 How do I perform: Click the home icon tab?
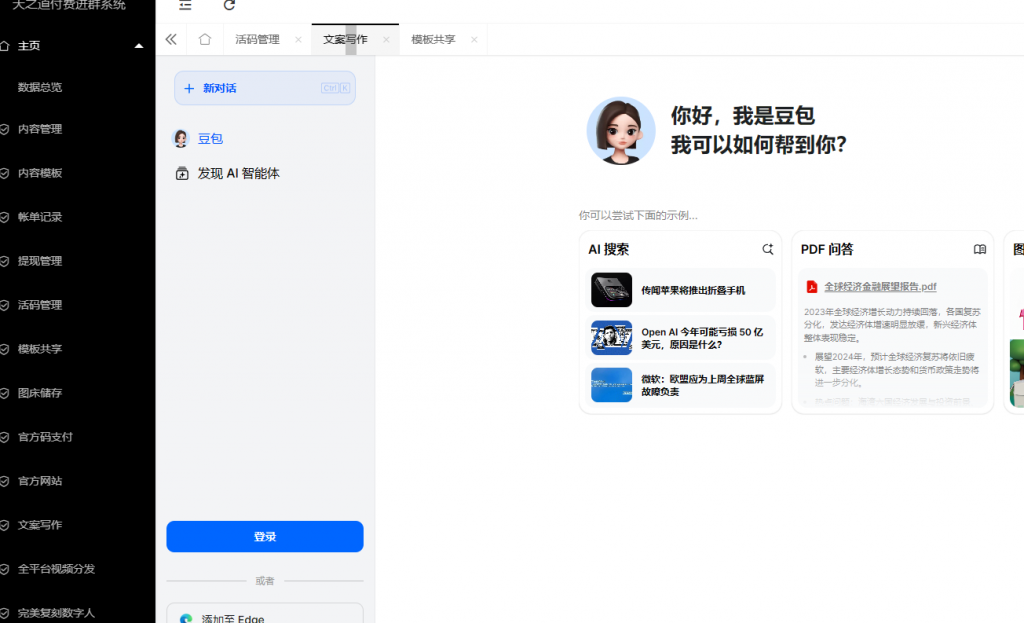(x=205, y=40)
